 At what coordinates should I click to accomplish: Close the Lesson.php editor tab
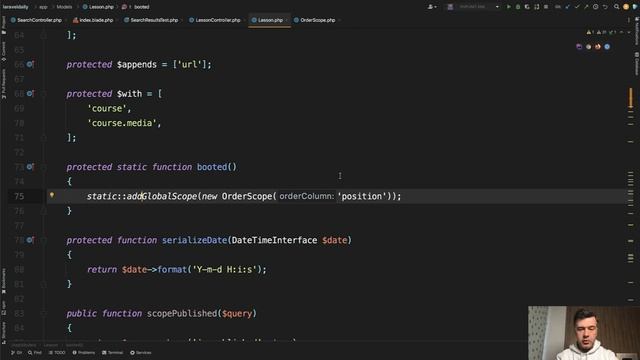coord(287,20)
